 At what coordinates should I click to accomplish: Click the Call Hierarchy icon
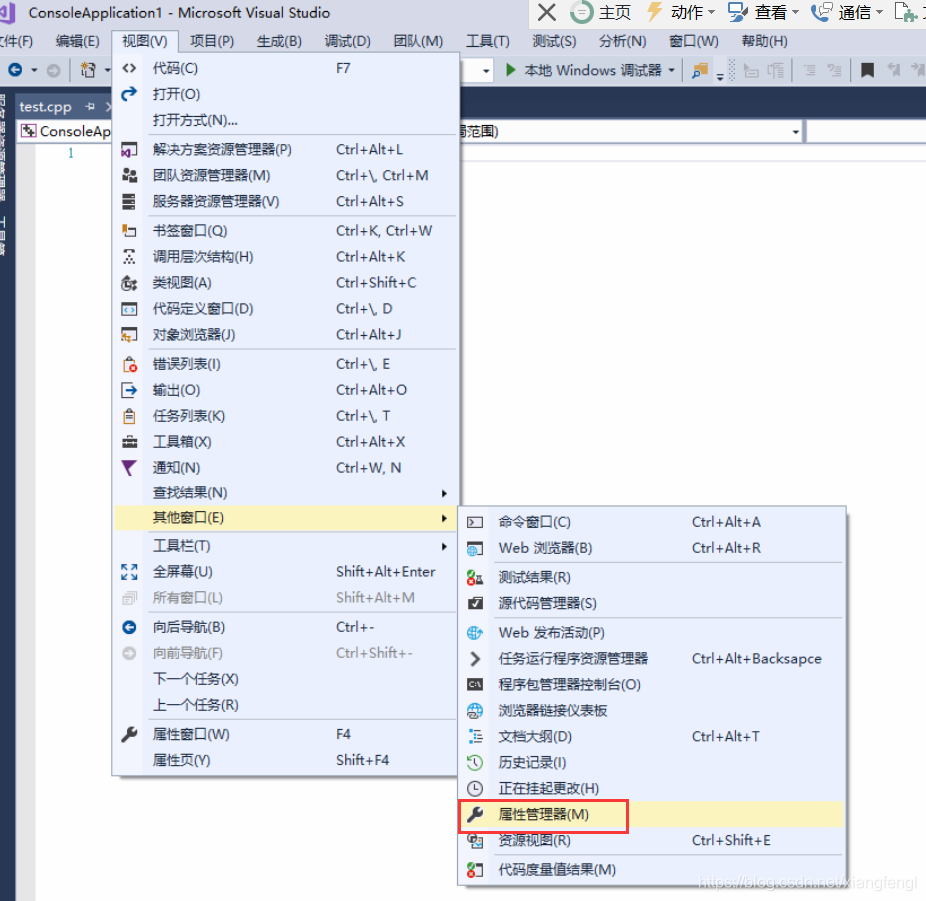129,257
